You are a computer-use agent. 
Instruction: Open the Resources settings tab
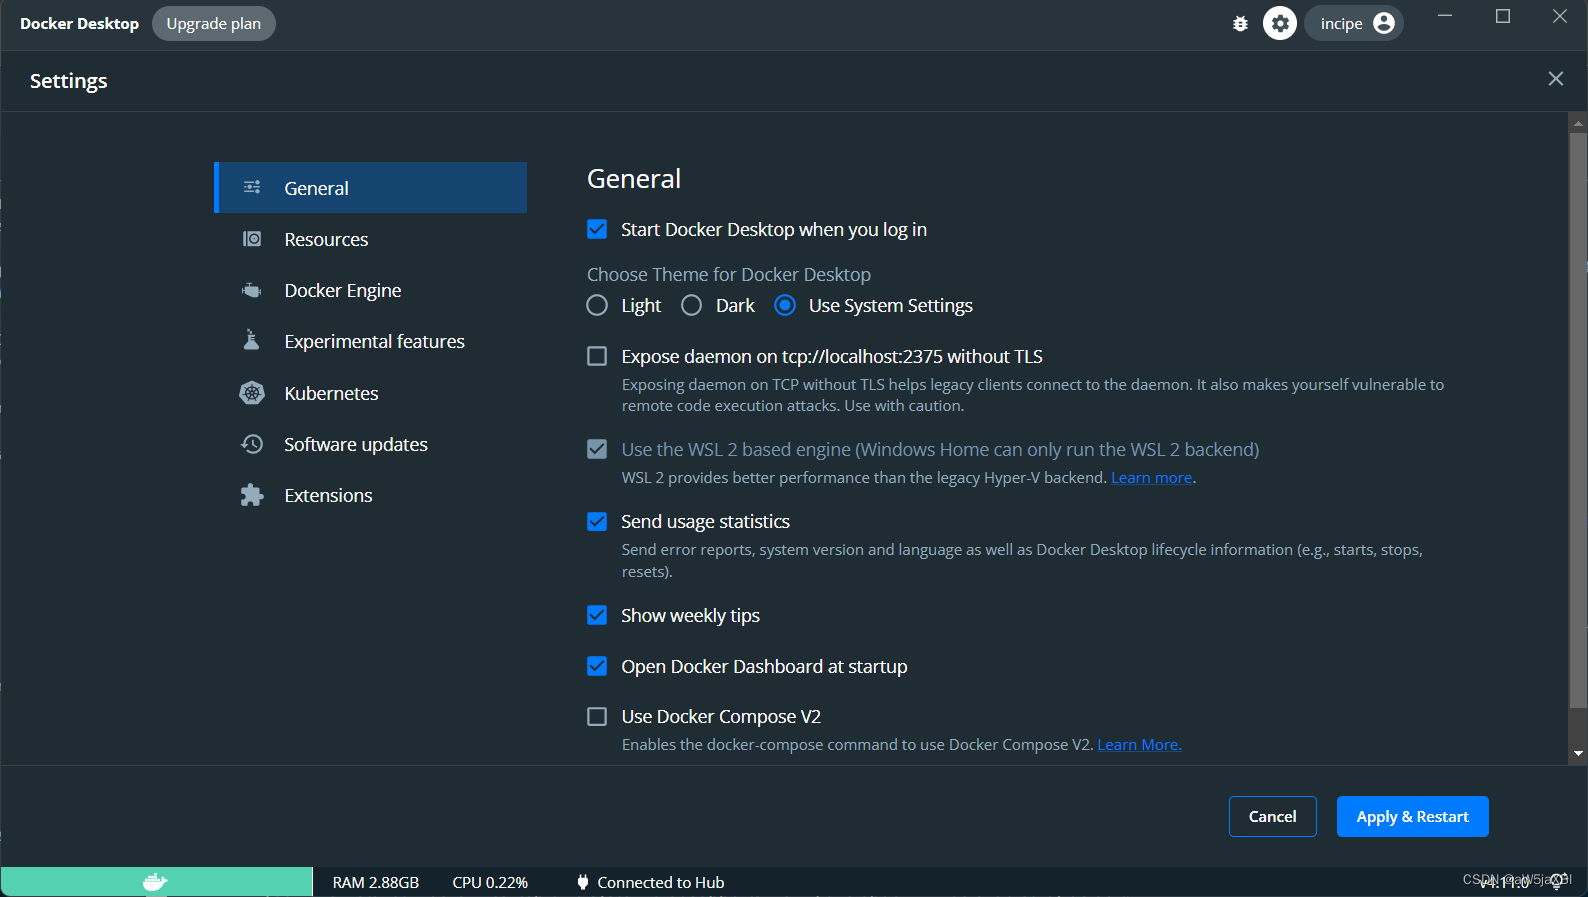(371, 239)
